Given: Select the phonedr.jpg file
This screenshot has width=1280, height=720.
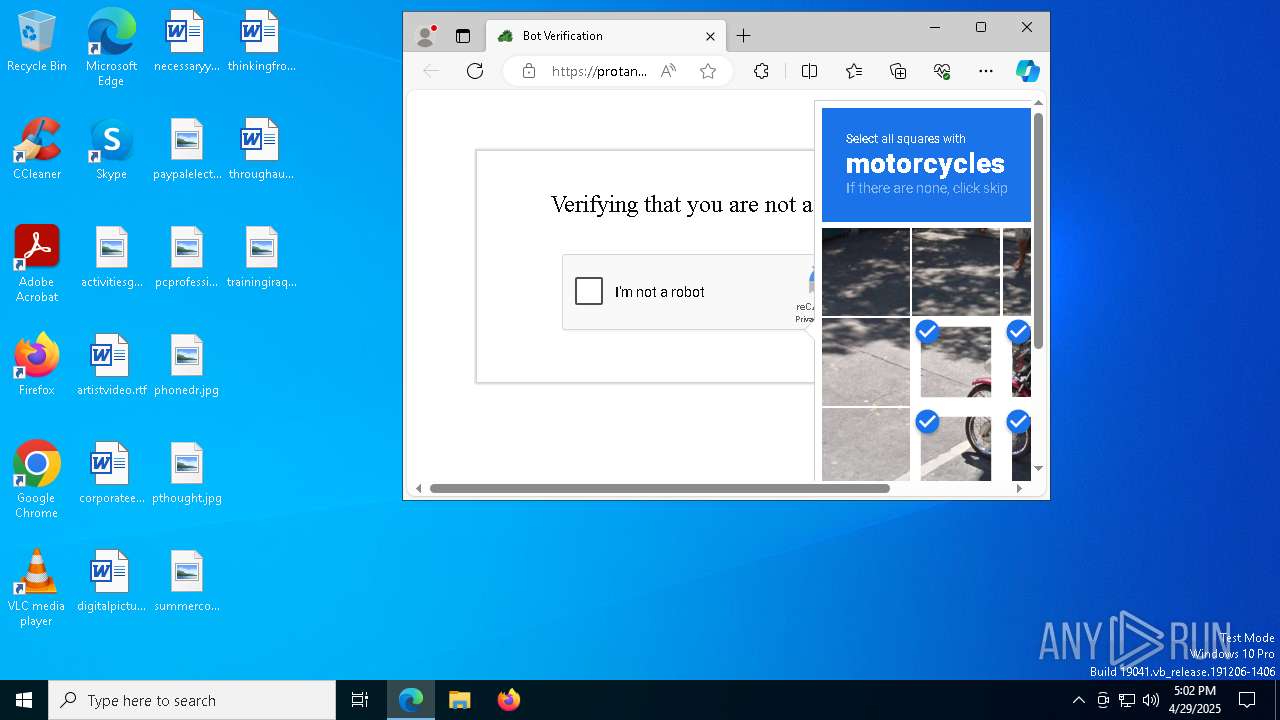Looking at the screenshot, I should 186,365.
